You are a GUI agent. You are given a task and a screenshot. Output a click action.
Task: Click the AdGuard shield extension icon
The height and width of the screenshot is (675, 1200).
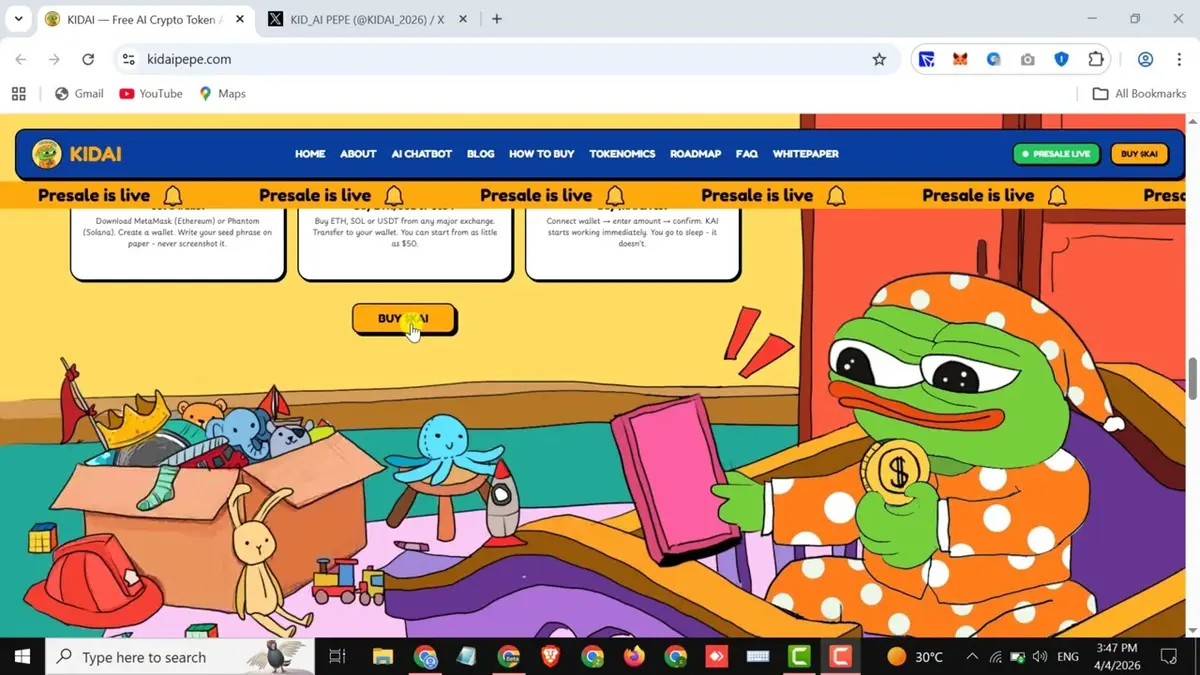1061,59
